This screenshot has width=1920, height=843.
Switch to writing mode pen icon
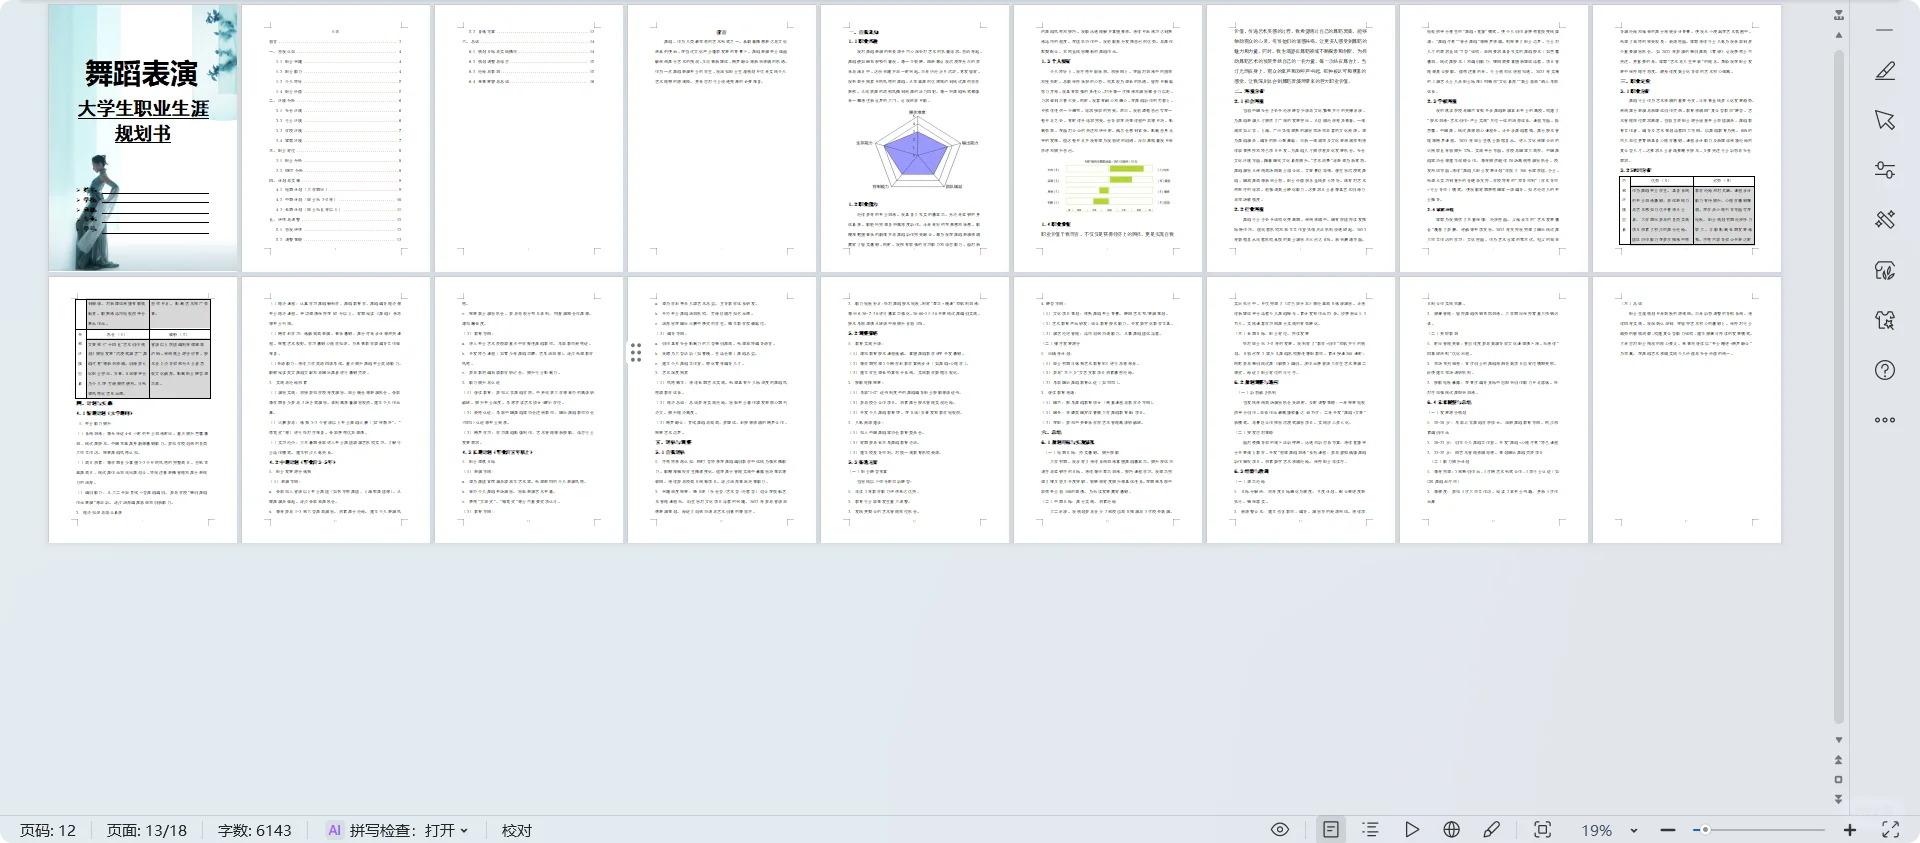pyautogui.click(x=1492, y=830)
